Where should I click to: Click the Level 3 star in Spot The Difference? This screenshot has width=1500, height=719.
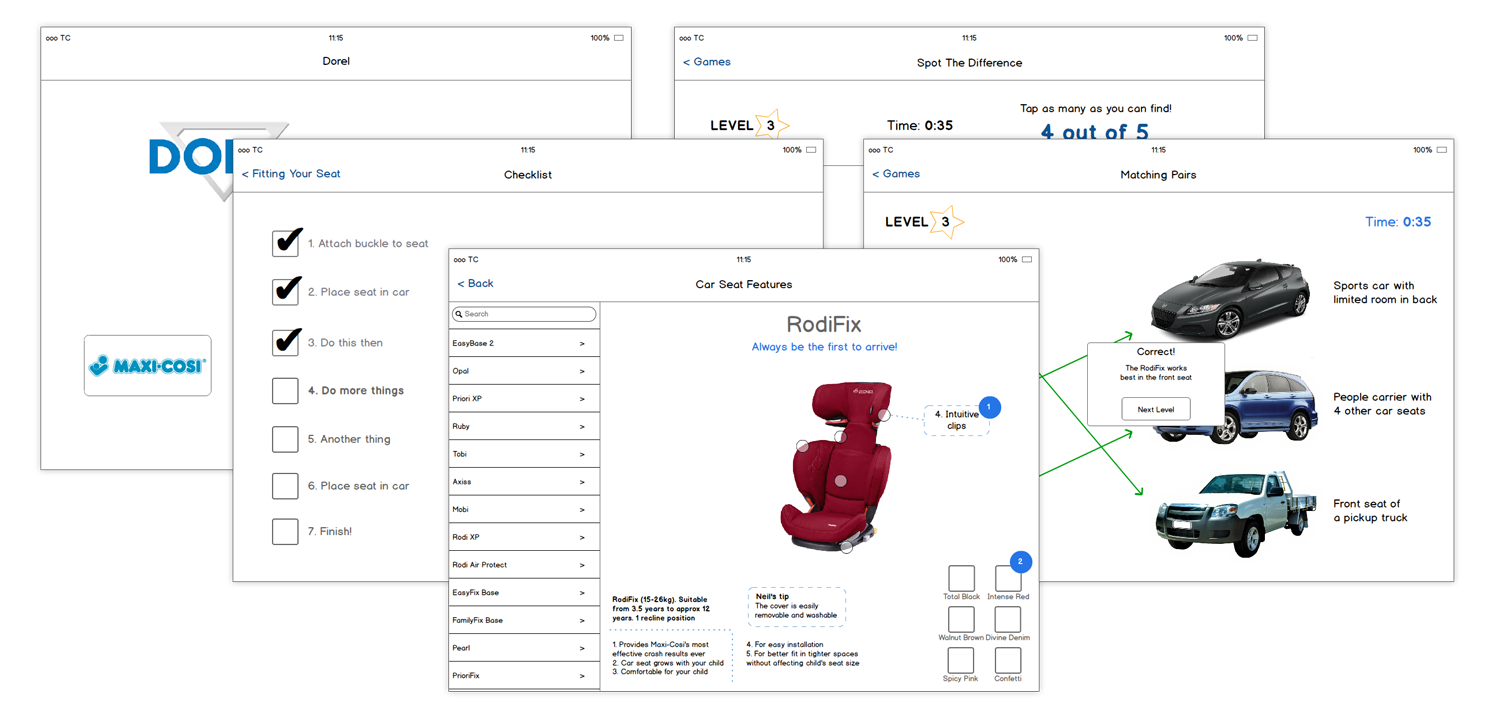pos(770,126)
